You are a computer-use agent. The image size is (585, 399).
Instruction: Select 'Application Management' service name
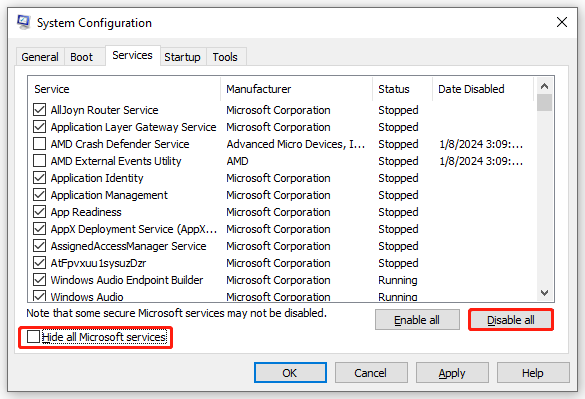pyautogui.click(x=109, y=195)
